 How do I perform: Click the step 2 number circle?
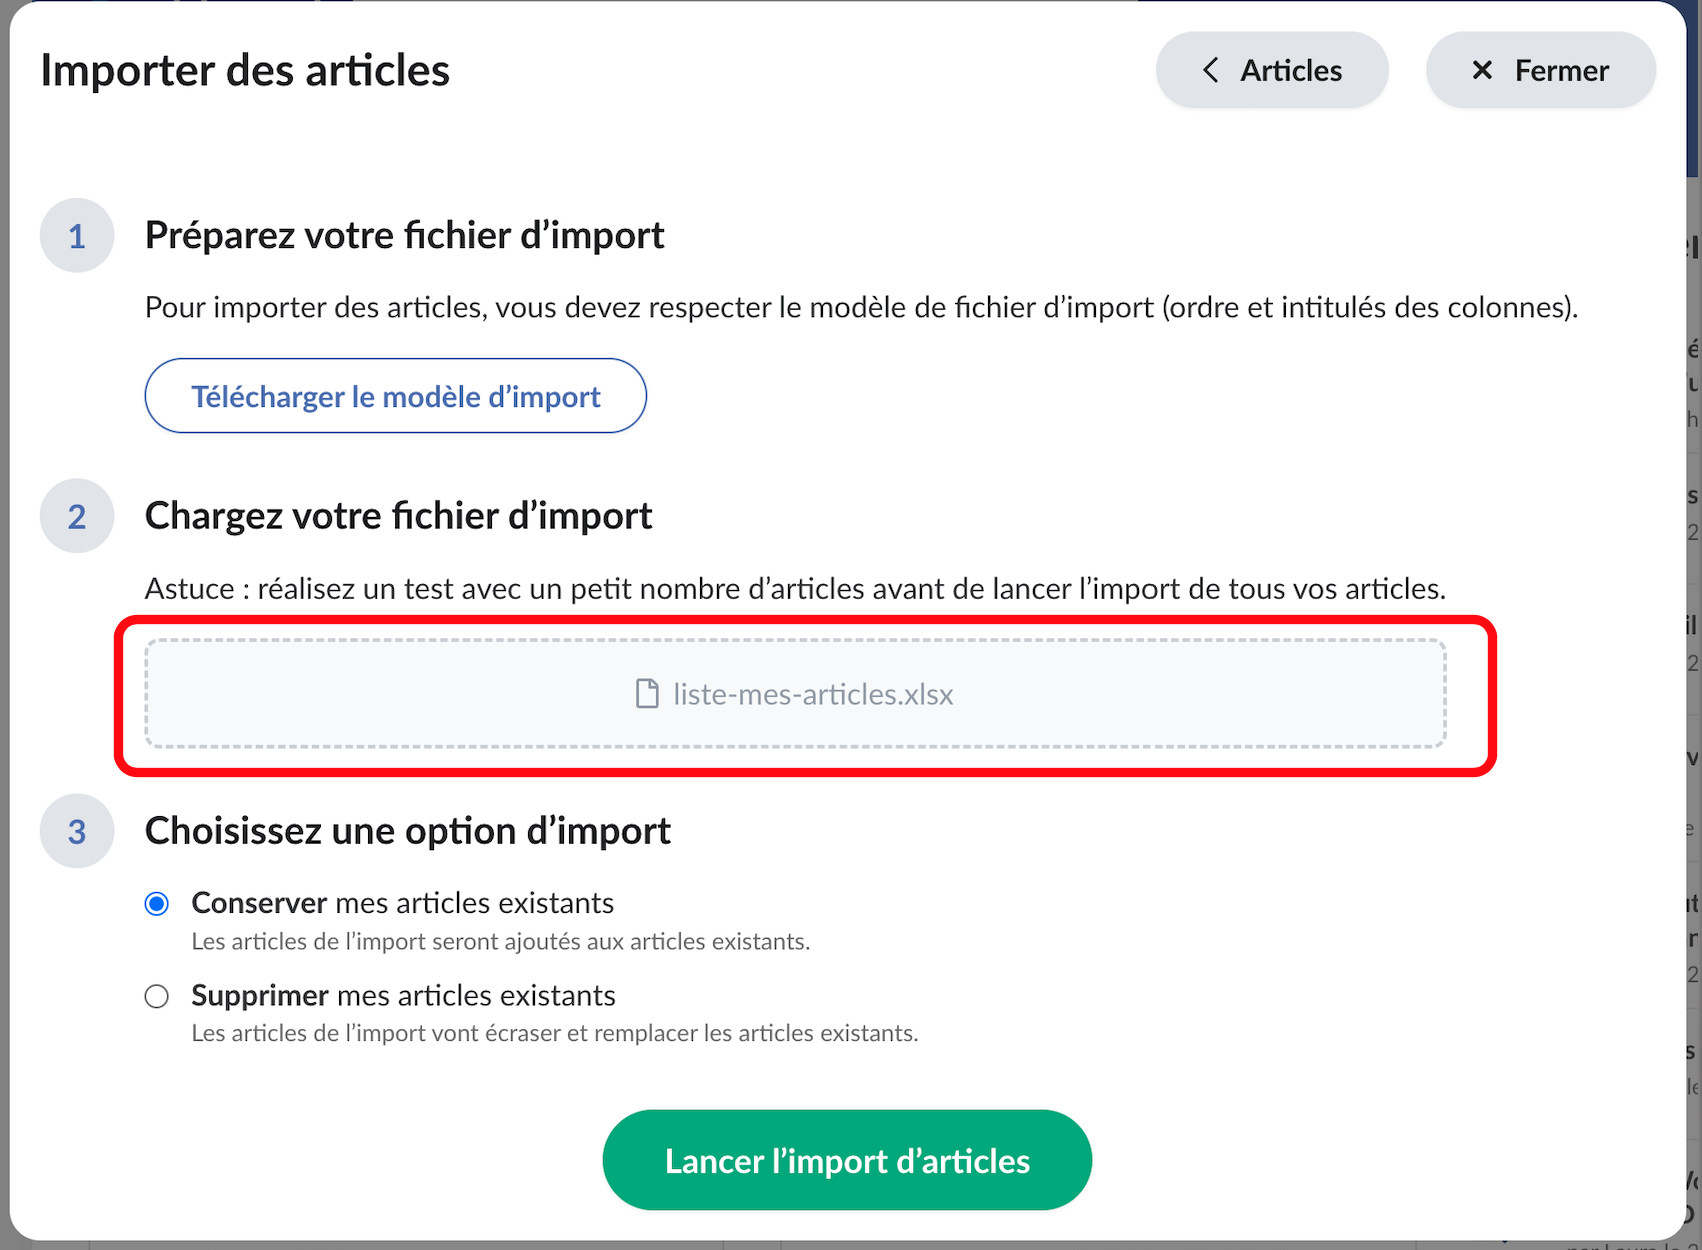click(x=77, y=517)
